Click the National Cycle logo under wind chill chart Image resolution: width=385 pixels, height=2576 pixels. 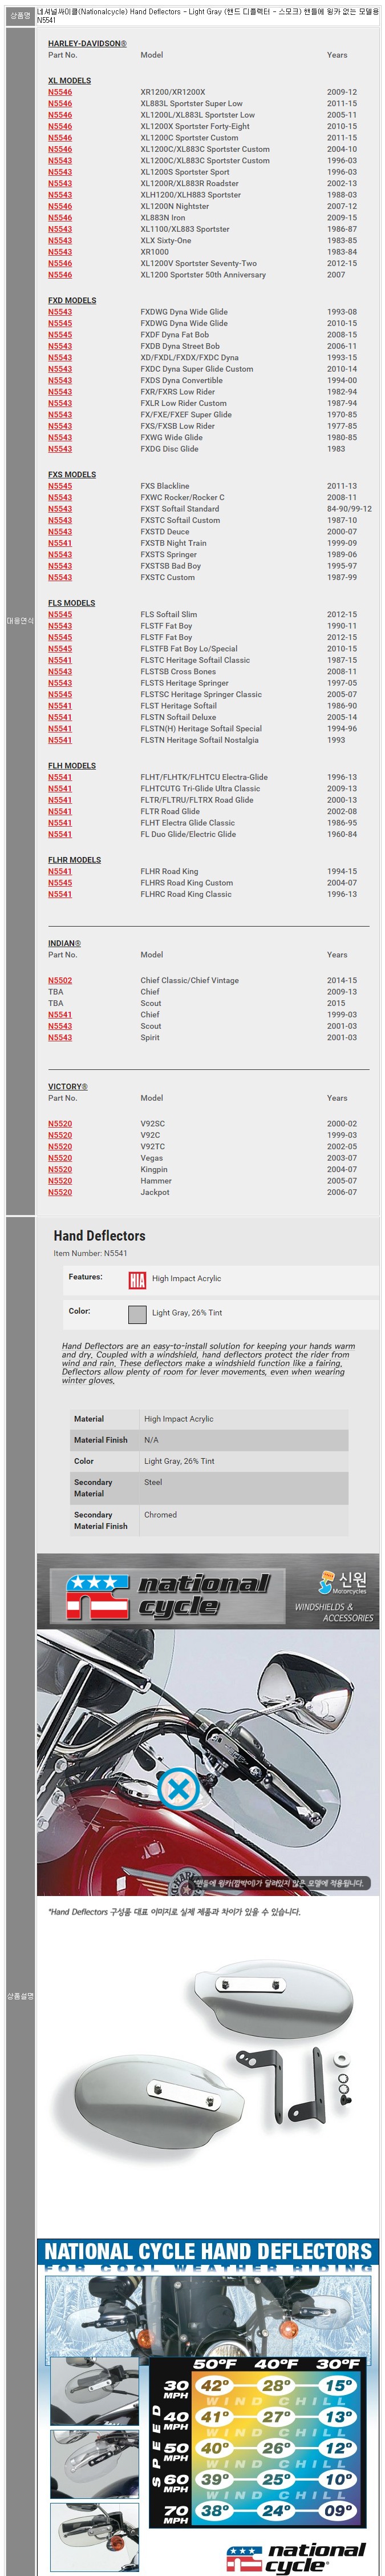pos(296,2557)
